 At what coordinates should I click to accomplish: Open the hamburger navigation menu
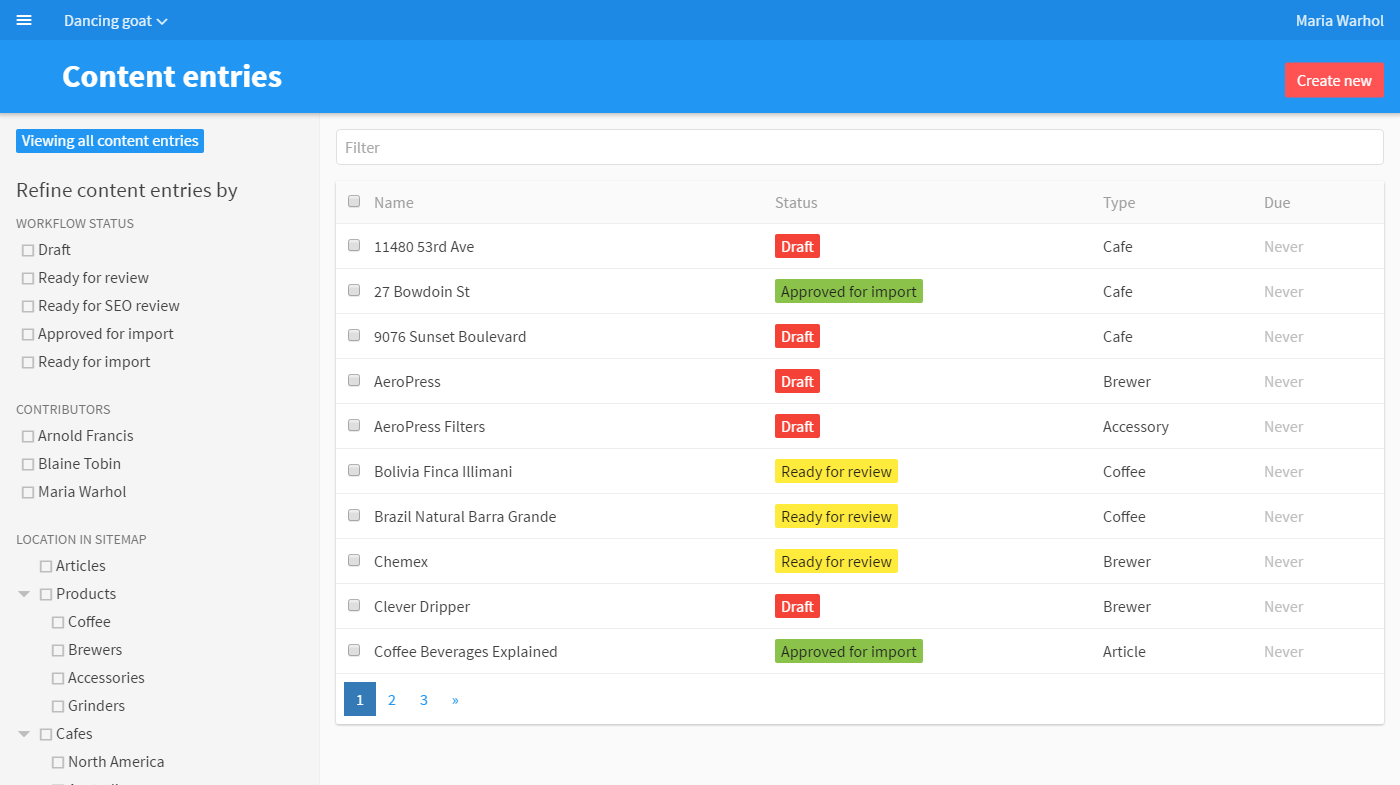click(x=24, y=21)
